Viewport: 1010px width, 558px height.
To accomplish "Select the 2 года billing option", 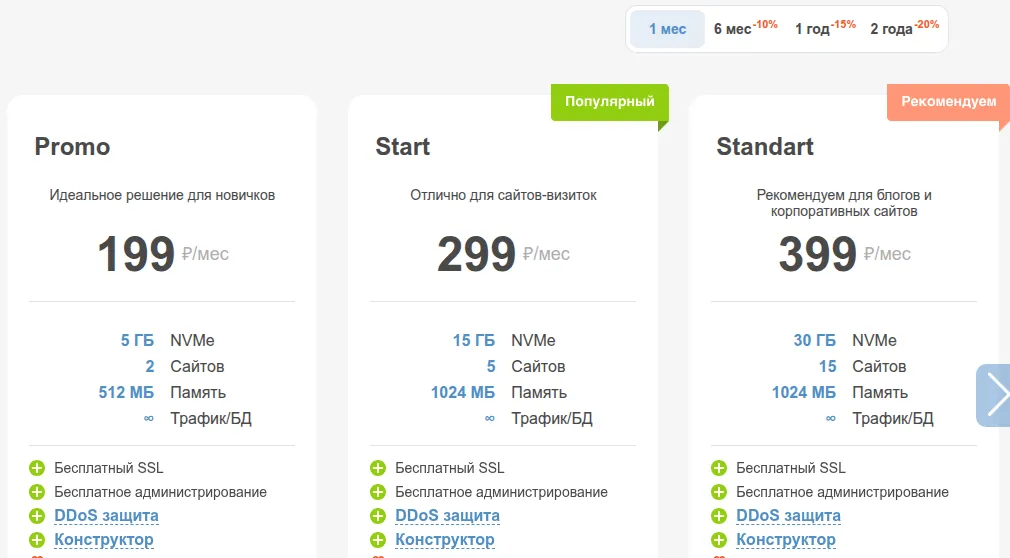I will (904, 29).
